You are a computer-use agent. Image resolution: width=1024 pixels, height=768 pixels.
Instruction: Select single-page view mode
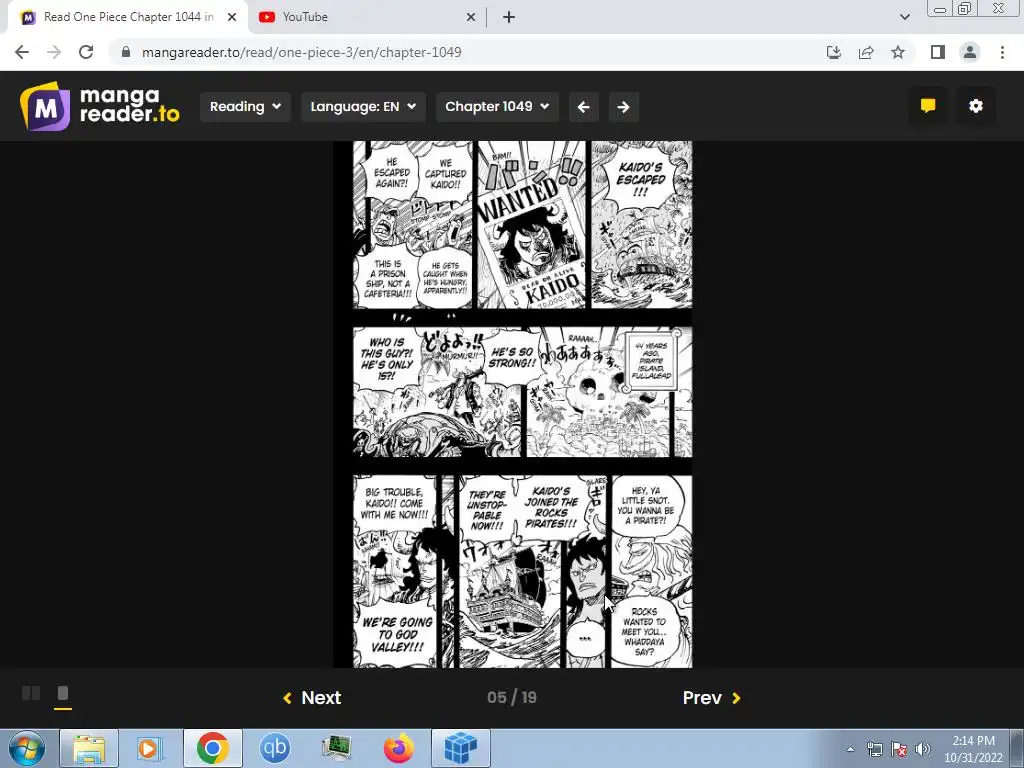point(63,693)
